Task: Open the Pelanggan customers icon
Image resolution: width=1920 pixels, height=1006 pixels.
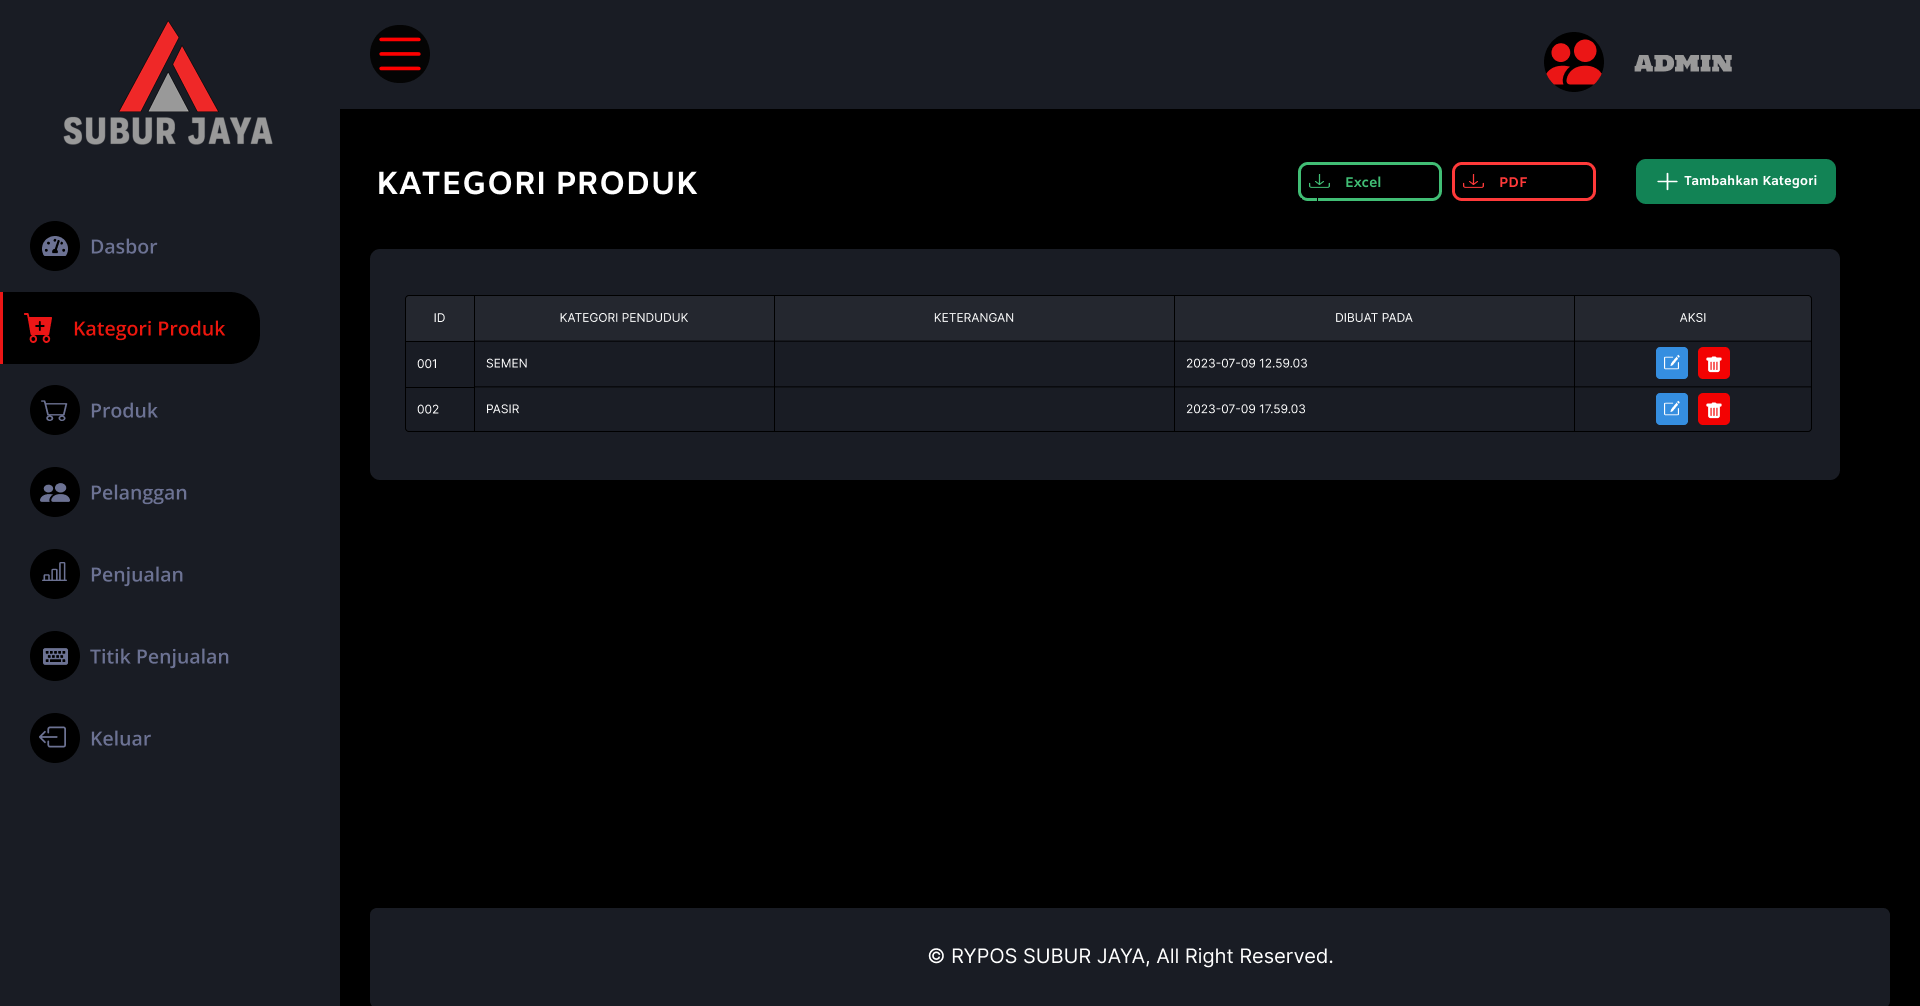Action: [x=54, y=492]
